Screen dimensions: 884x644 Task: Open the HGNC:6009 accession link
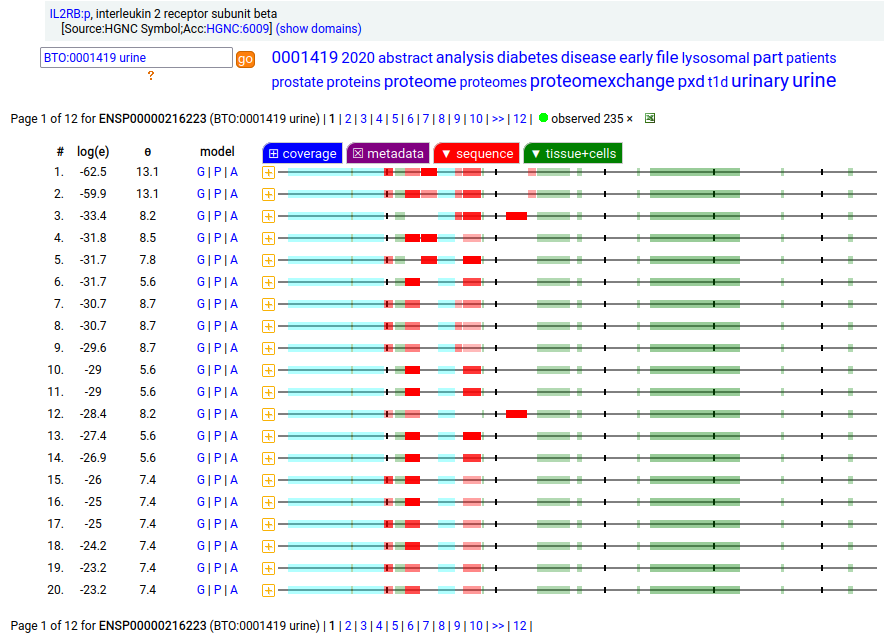(x=238, y=29)
